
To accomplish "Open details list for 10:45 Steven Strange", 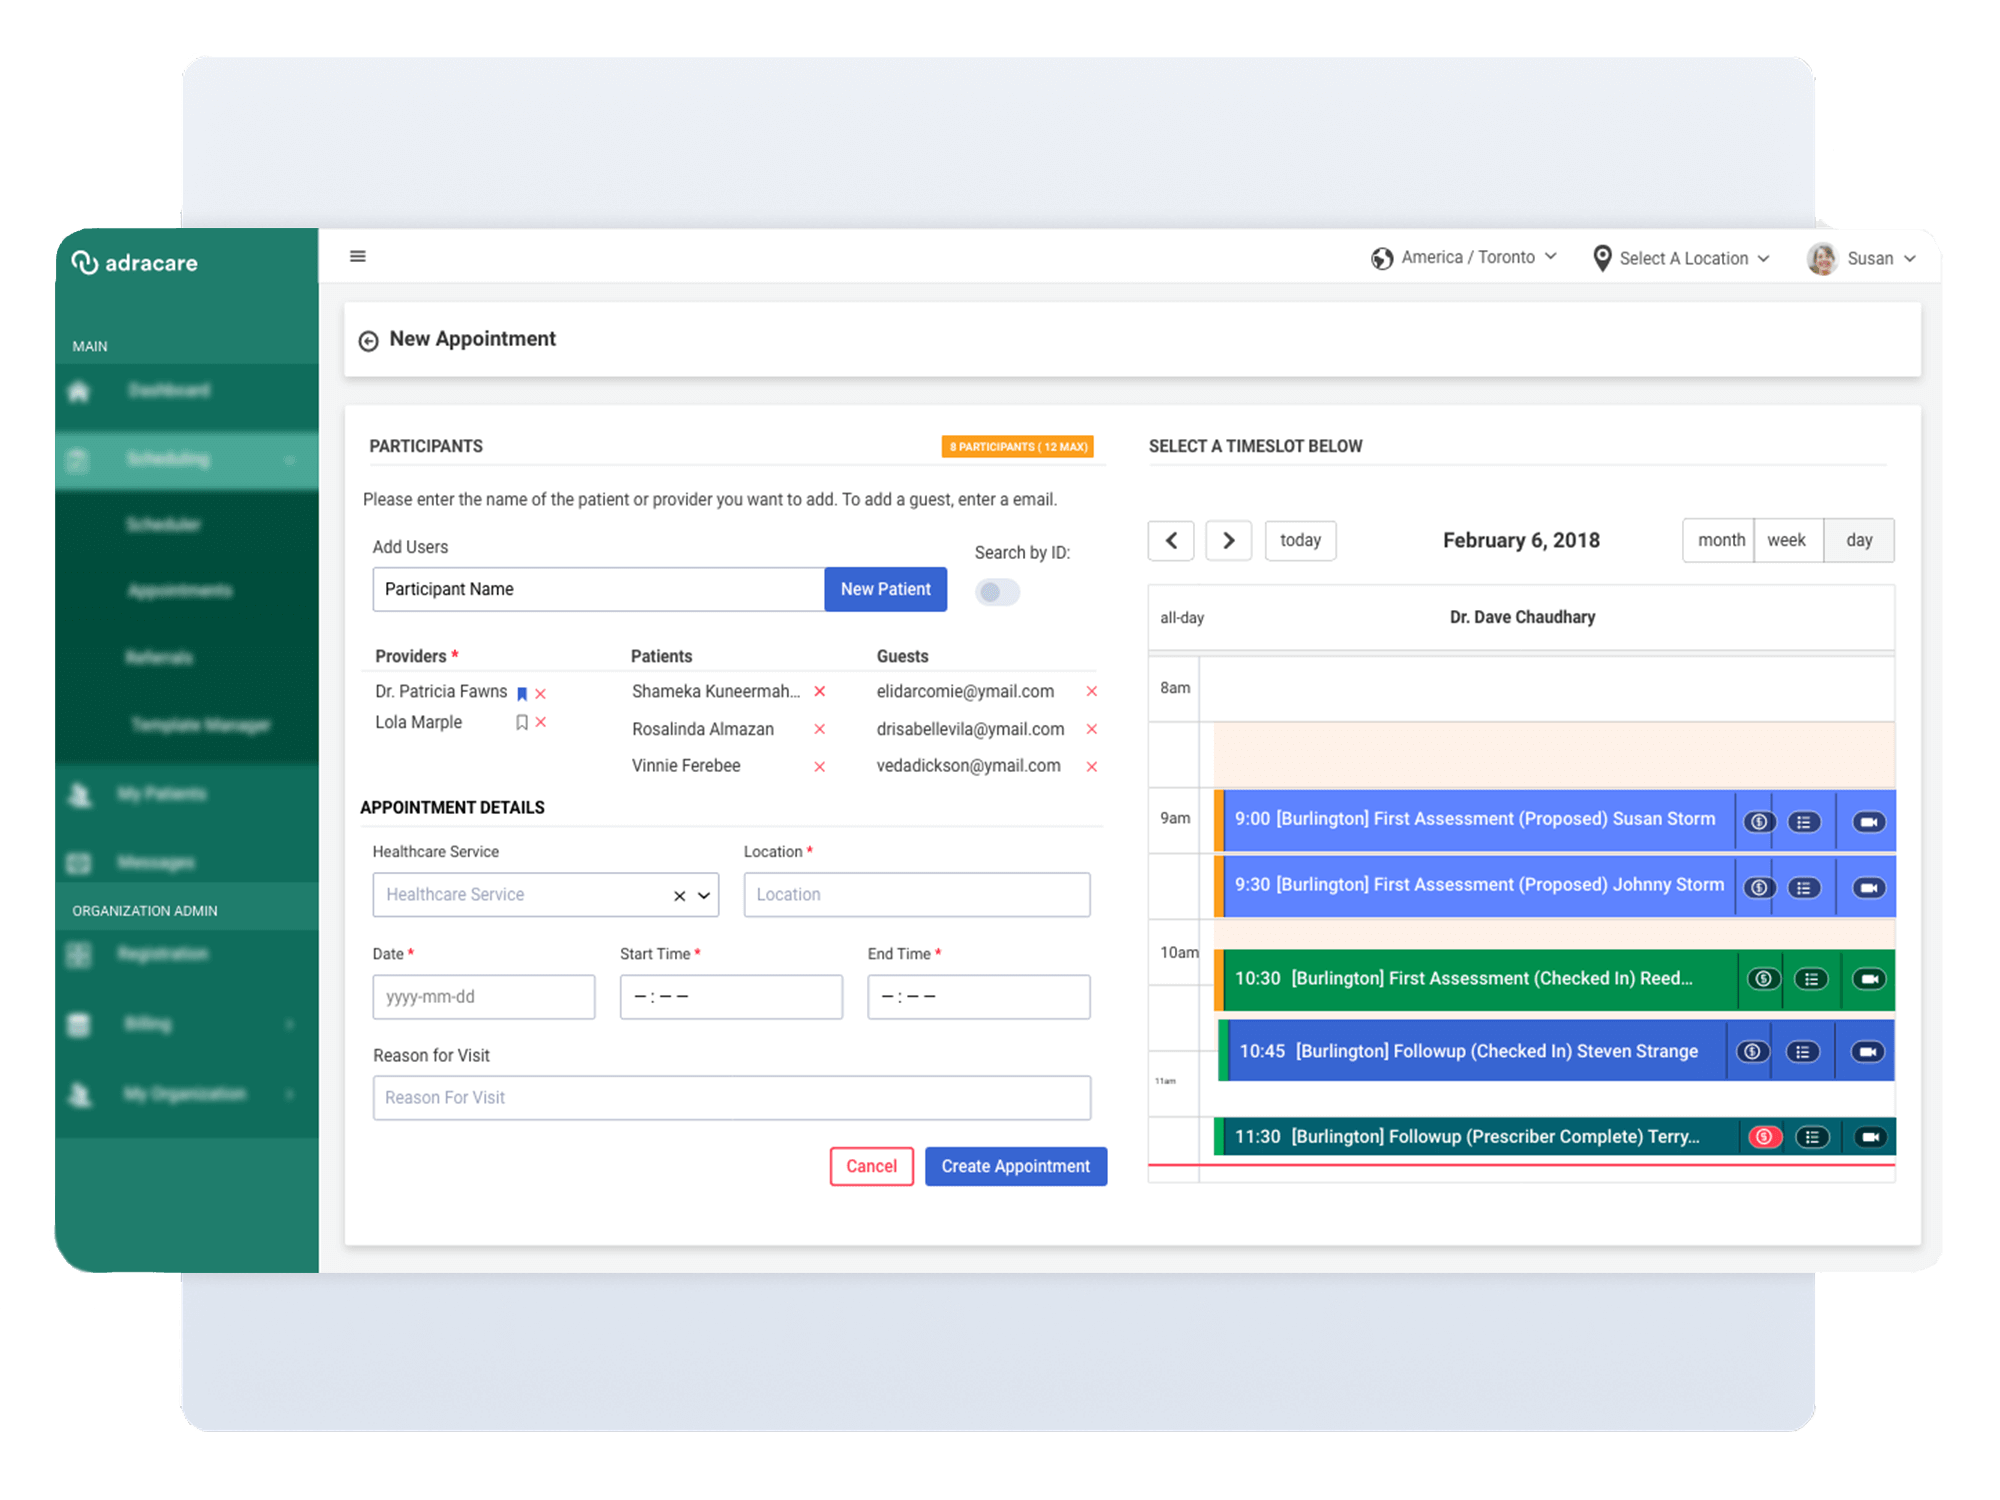I will pos(1802,1052).
